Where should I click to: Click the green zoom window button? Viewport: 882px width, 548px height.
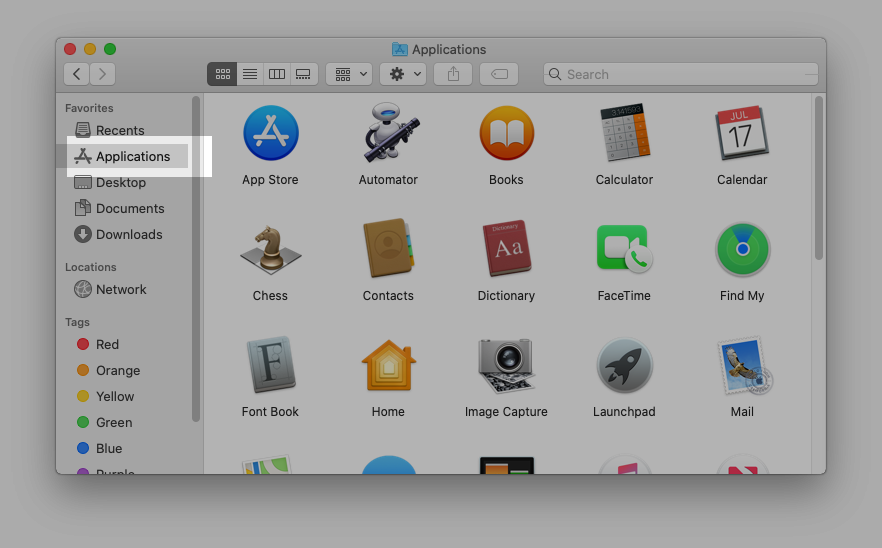[x=110, y=49]
